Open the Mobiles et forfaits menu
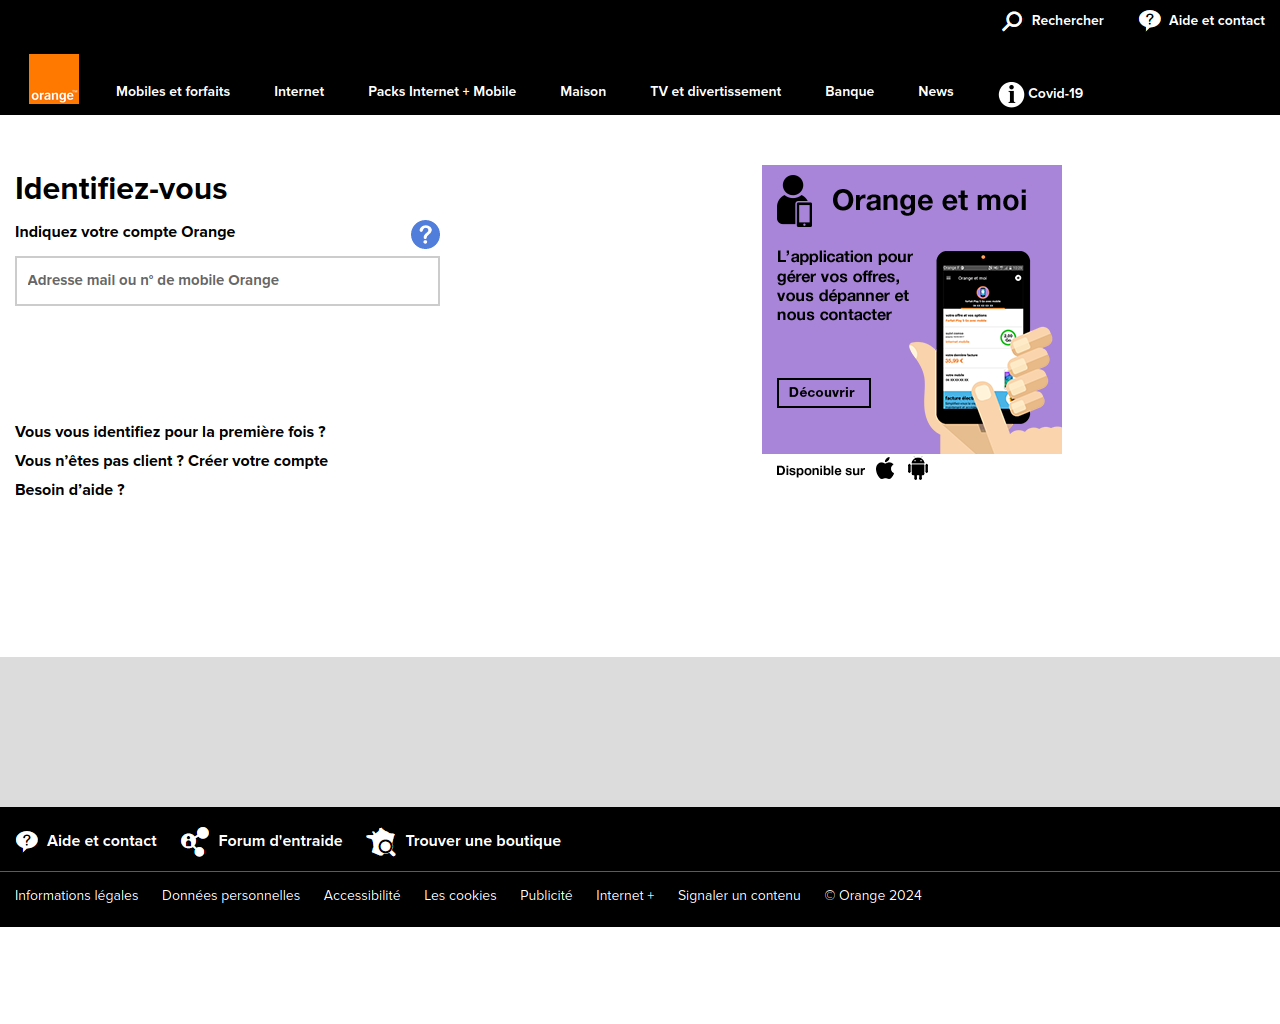Image resolution: width=1280 pixels, height=1024 pixels. click(x=173, y=91)
